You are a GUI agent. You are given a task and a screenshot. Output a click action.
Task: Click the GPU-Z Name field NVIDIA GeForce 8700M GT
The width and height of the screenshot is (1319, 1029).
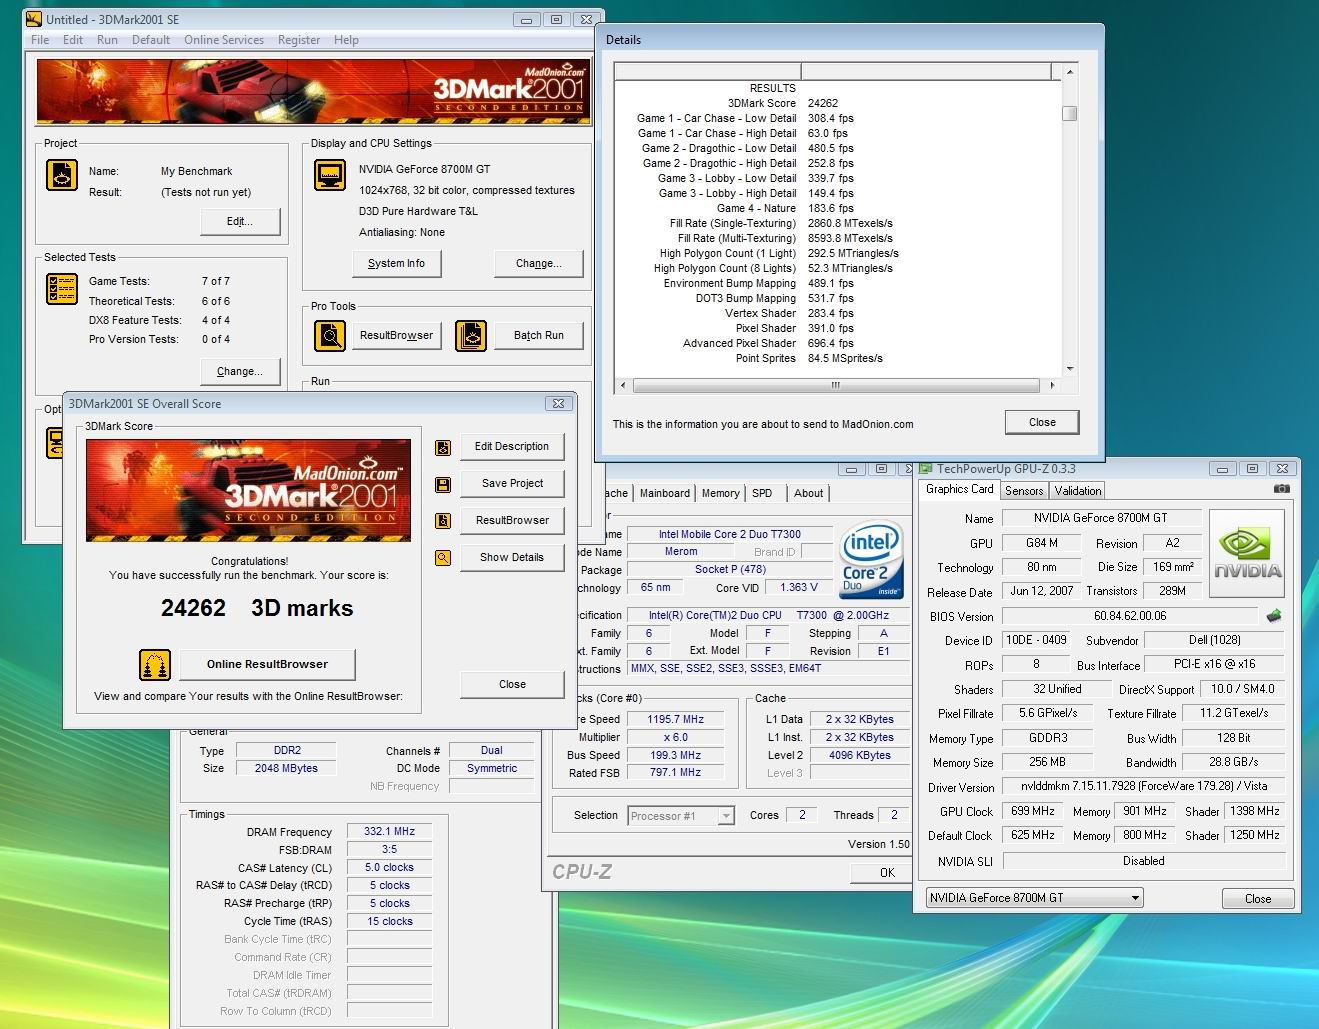(x=1100, y=518)
